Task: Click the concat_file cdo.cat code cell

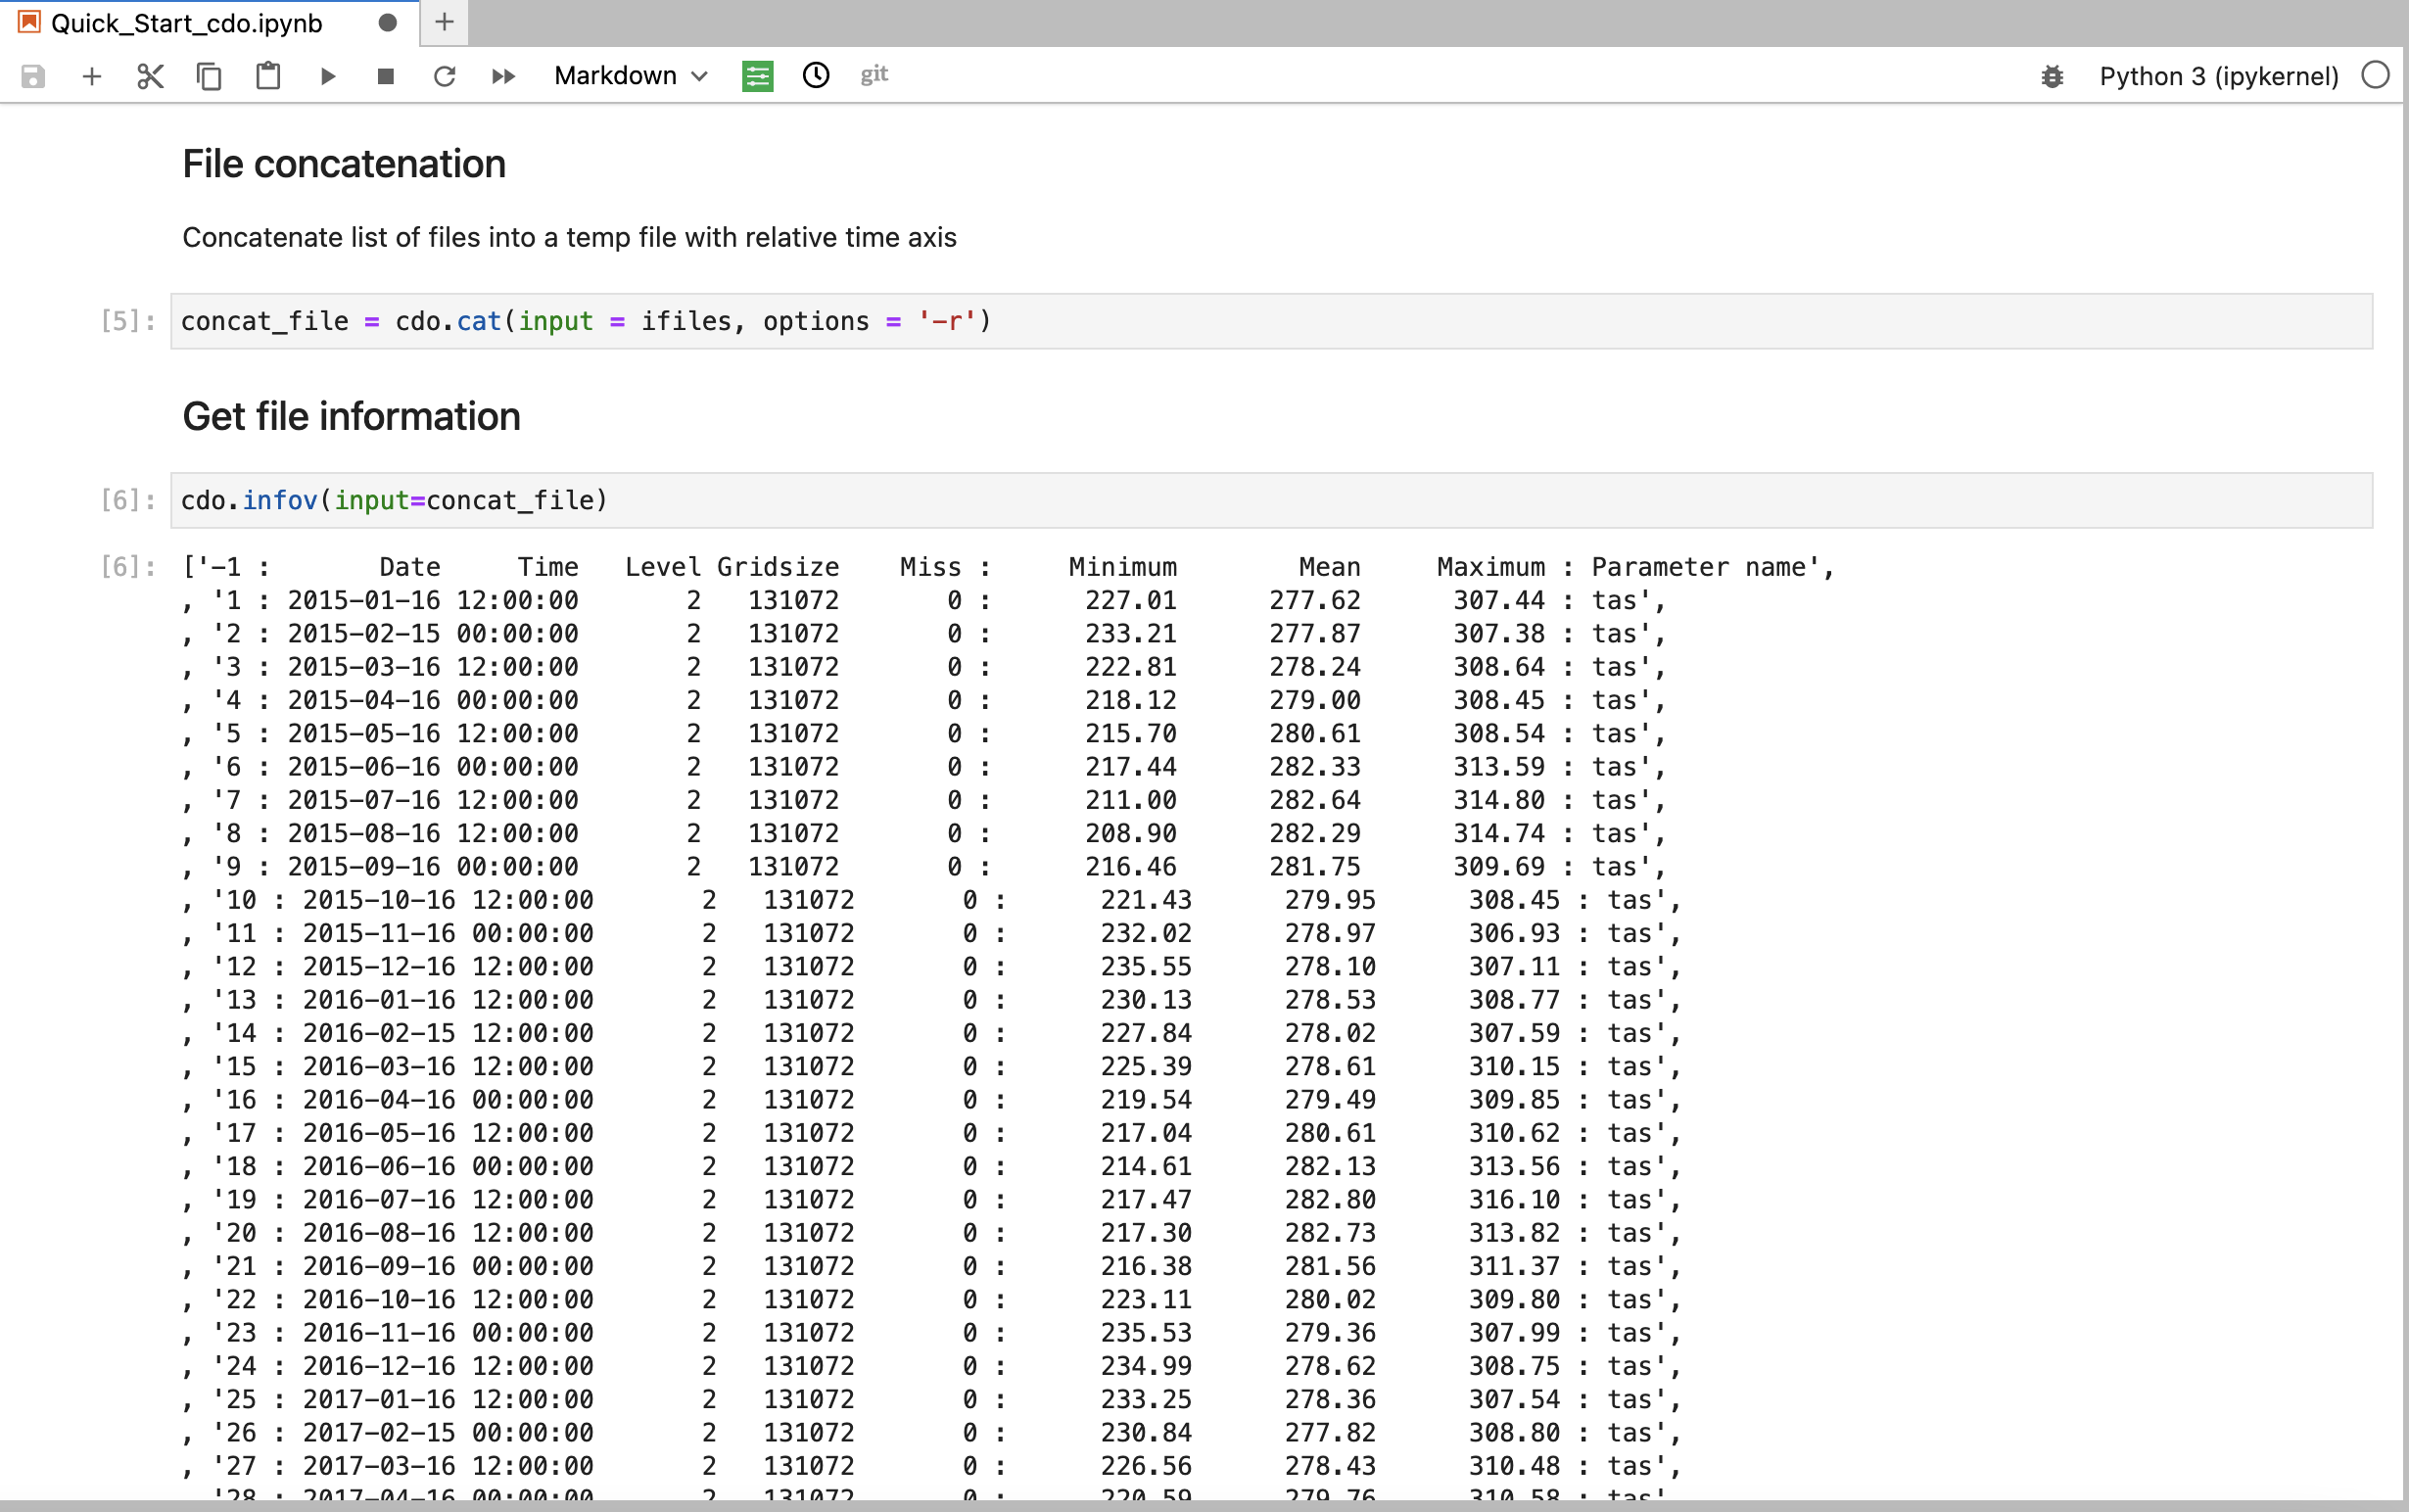Action: [1270, 321]
